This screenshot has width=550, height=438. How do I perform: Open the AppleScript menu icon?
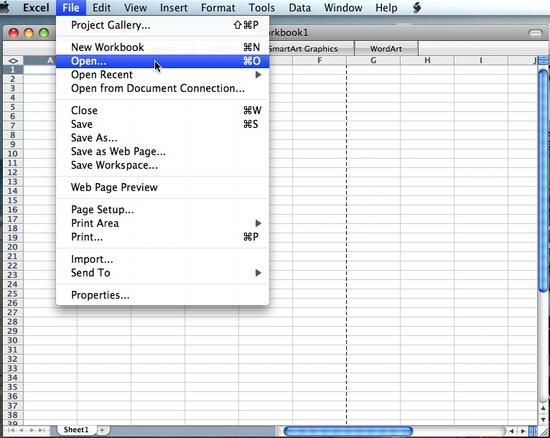[417, 8]
